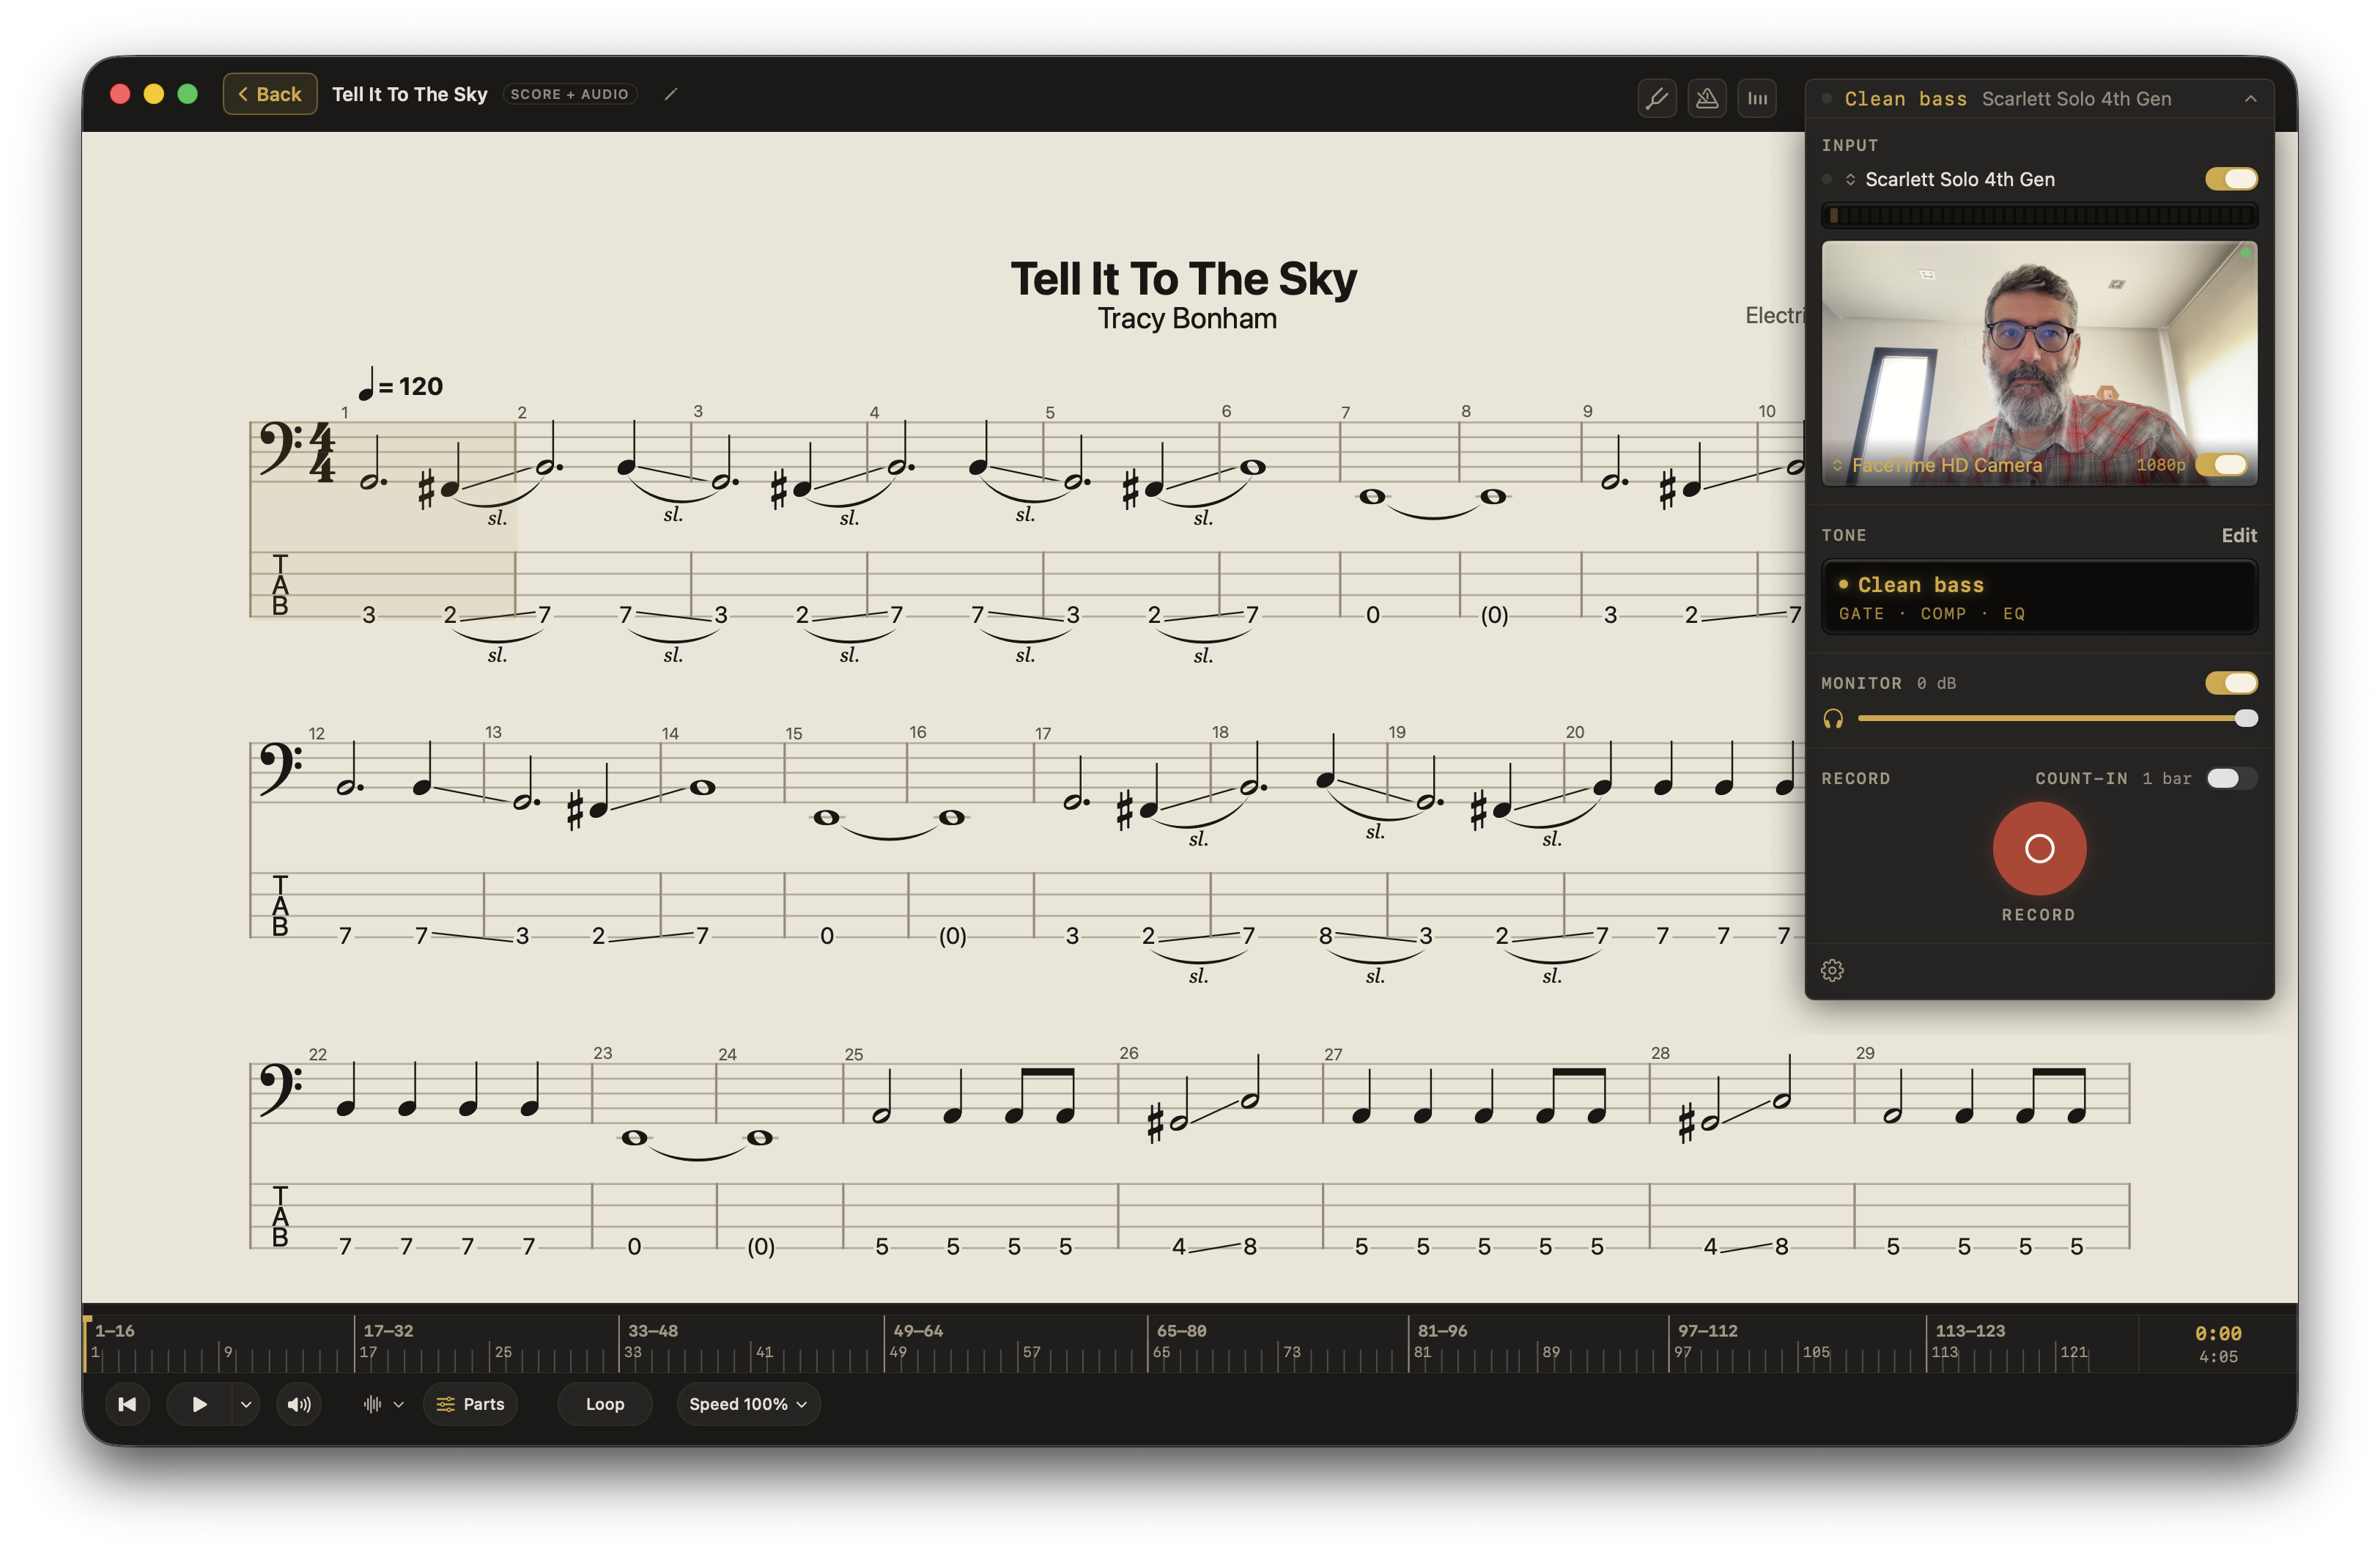Open the metronome settings
Image resolution: width=2380 pixels, height=1555 pixels.
click(x=1707, y=98)
